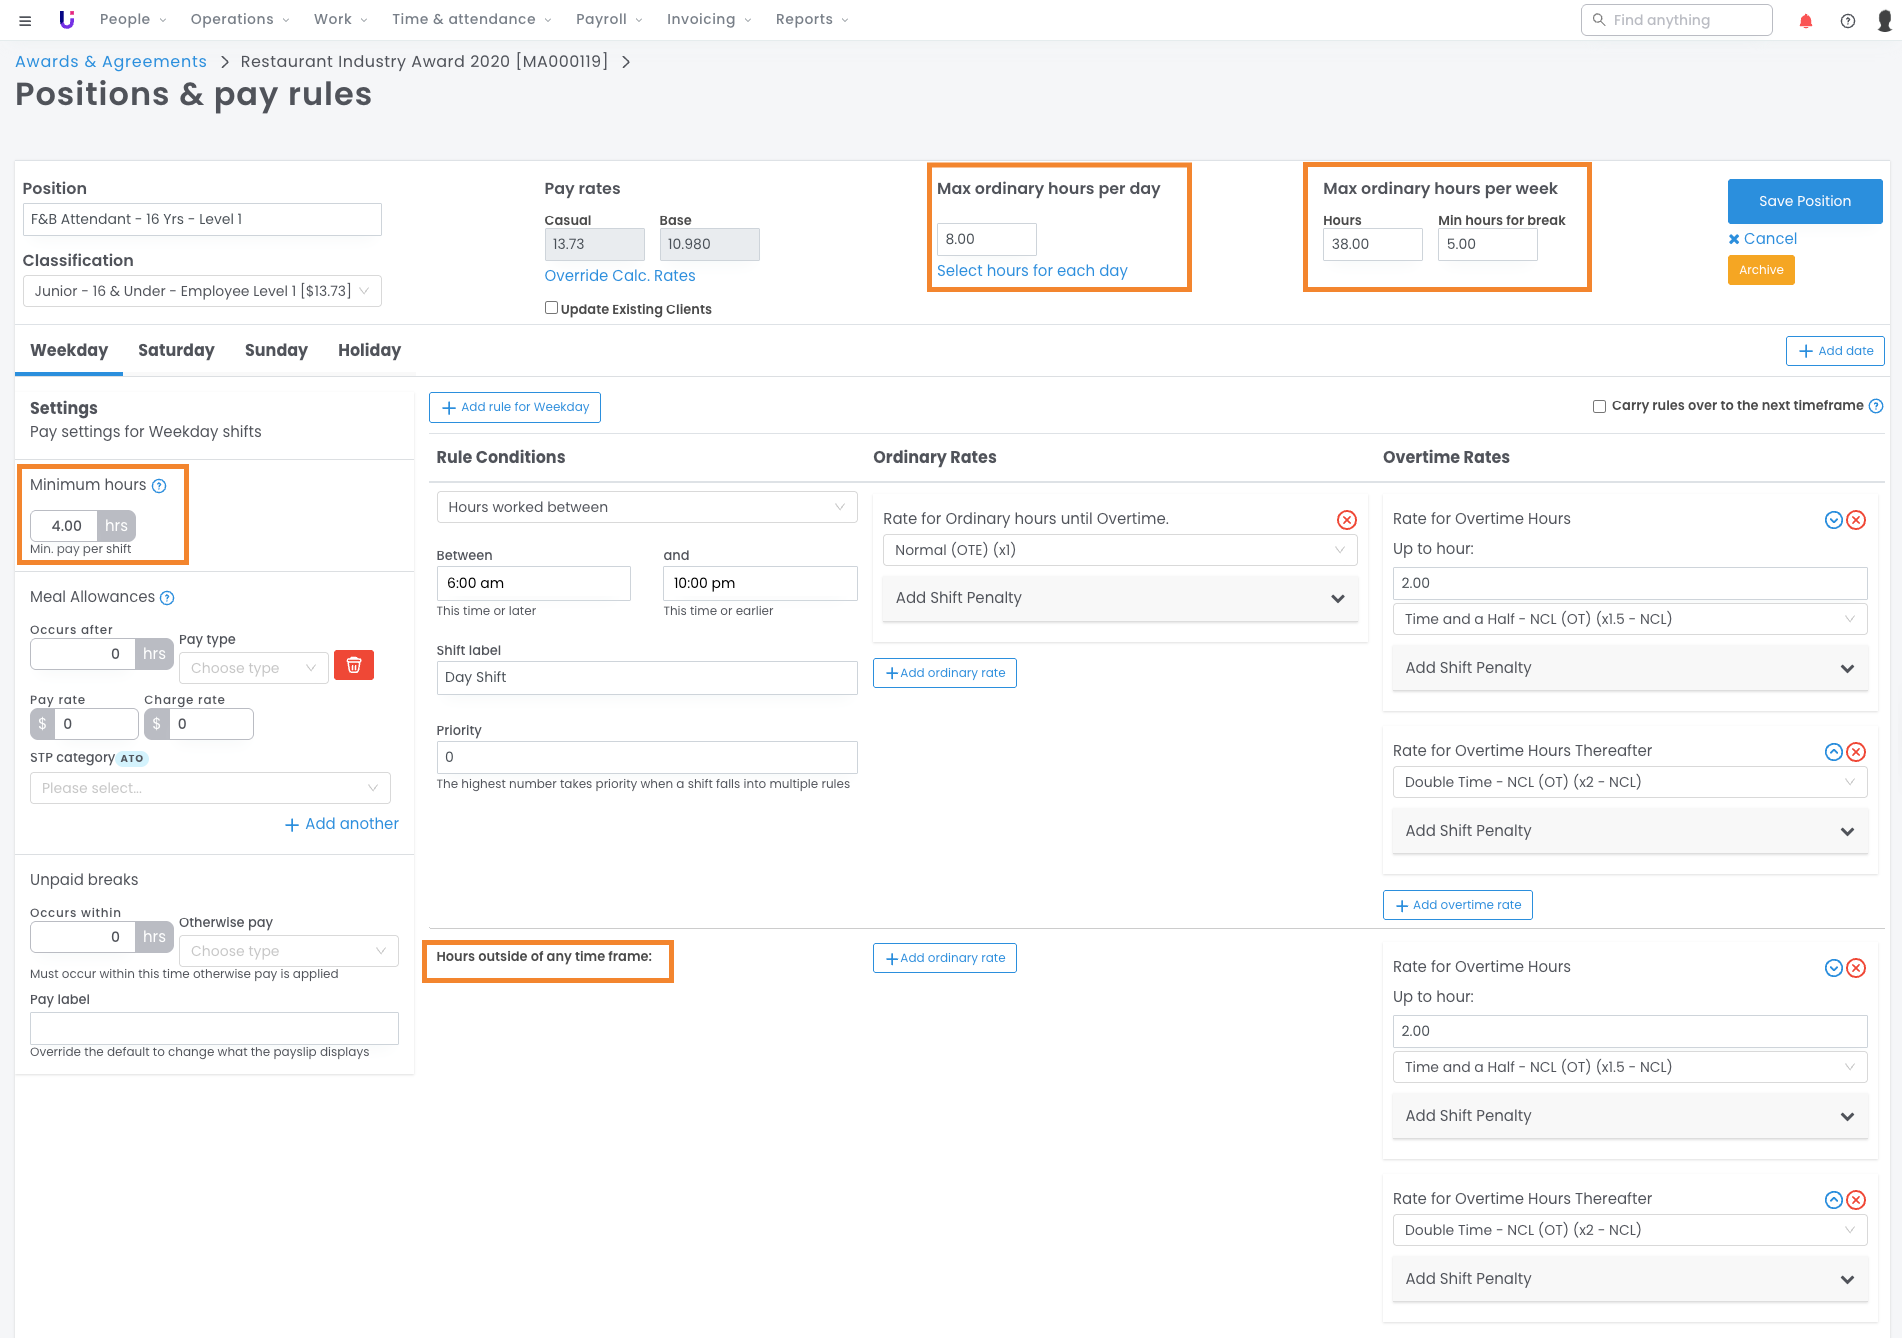1902x1338 pixels.
Task: Click the notification bell icon
Action: [1806, 20]
